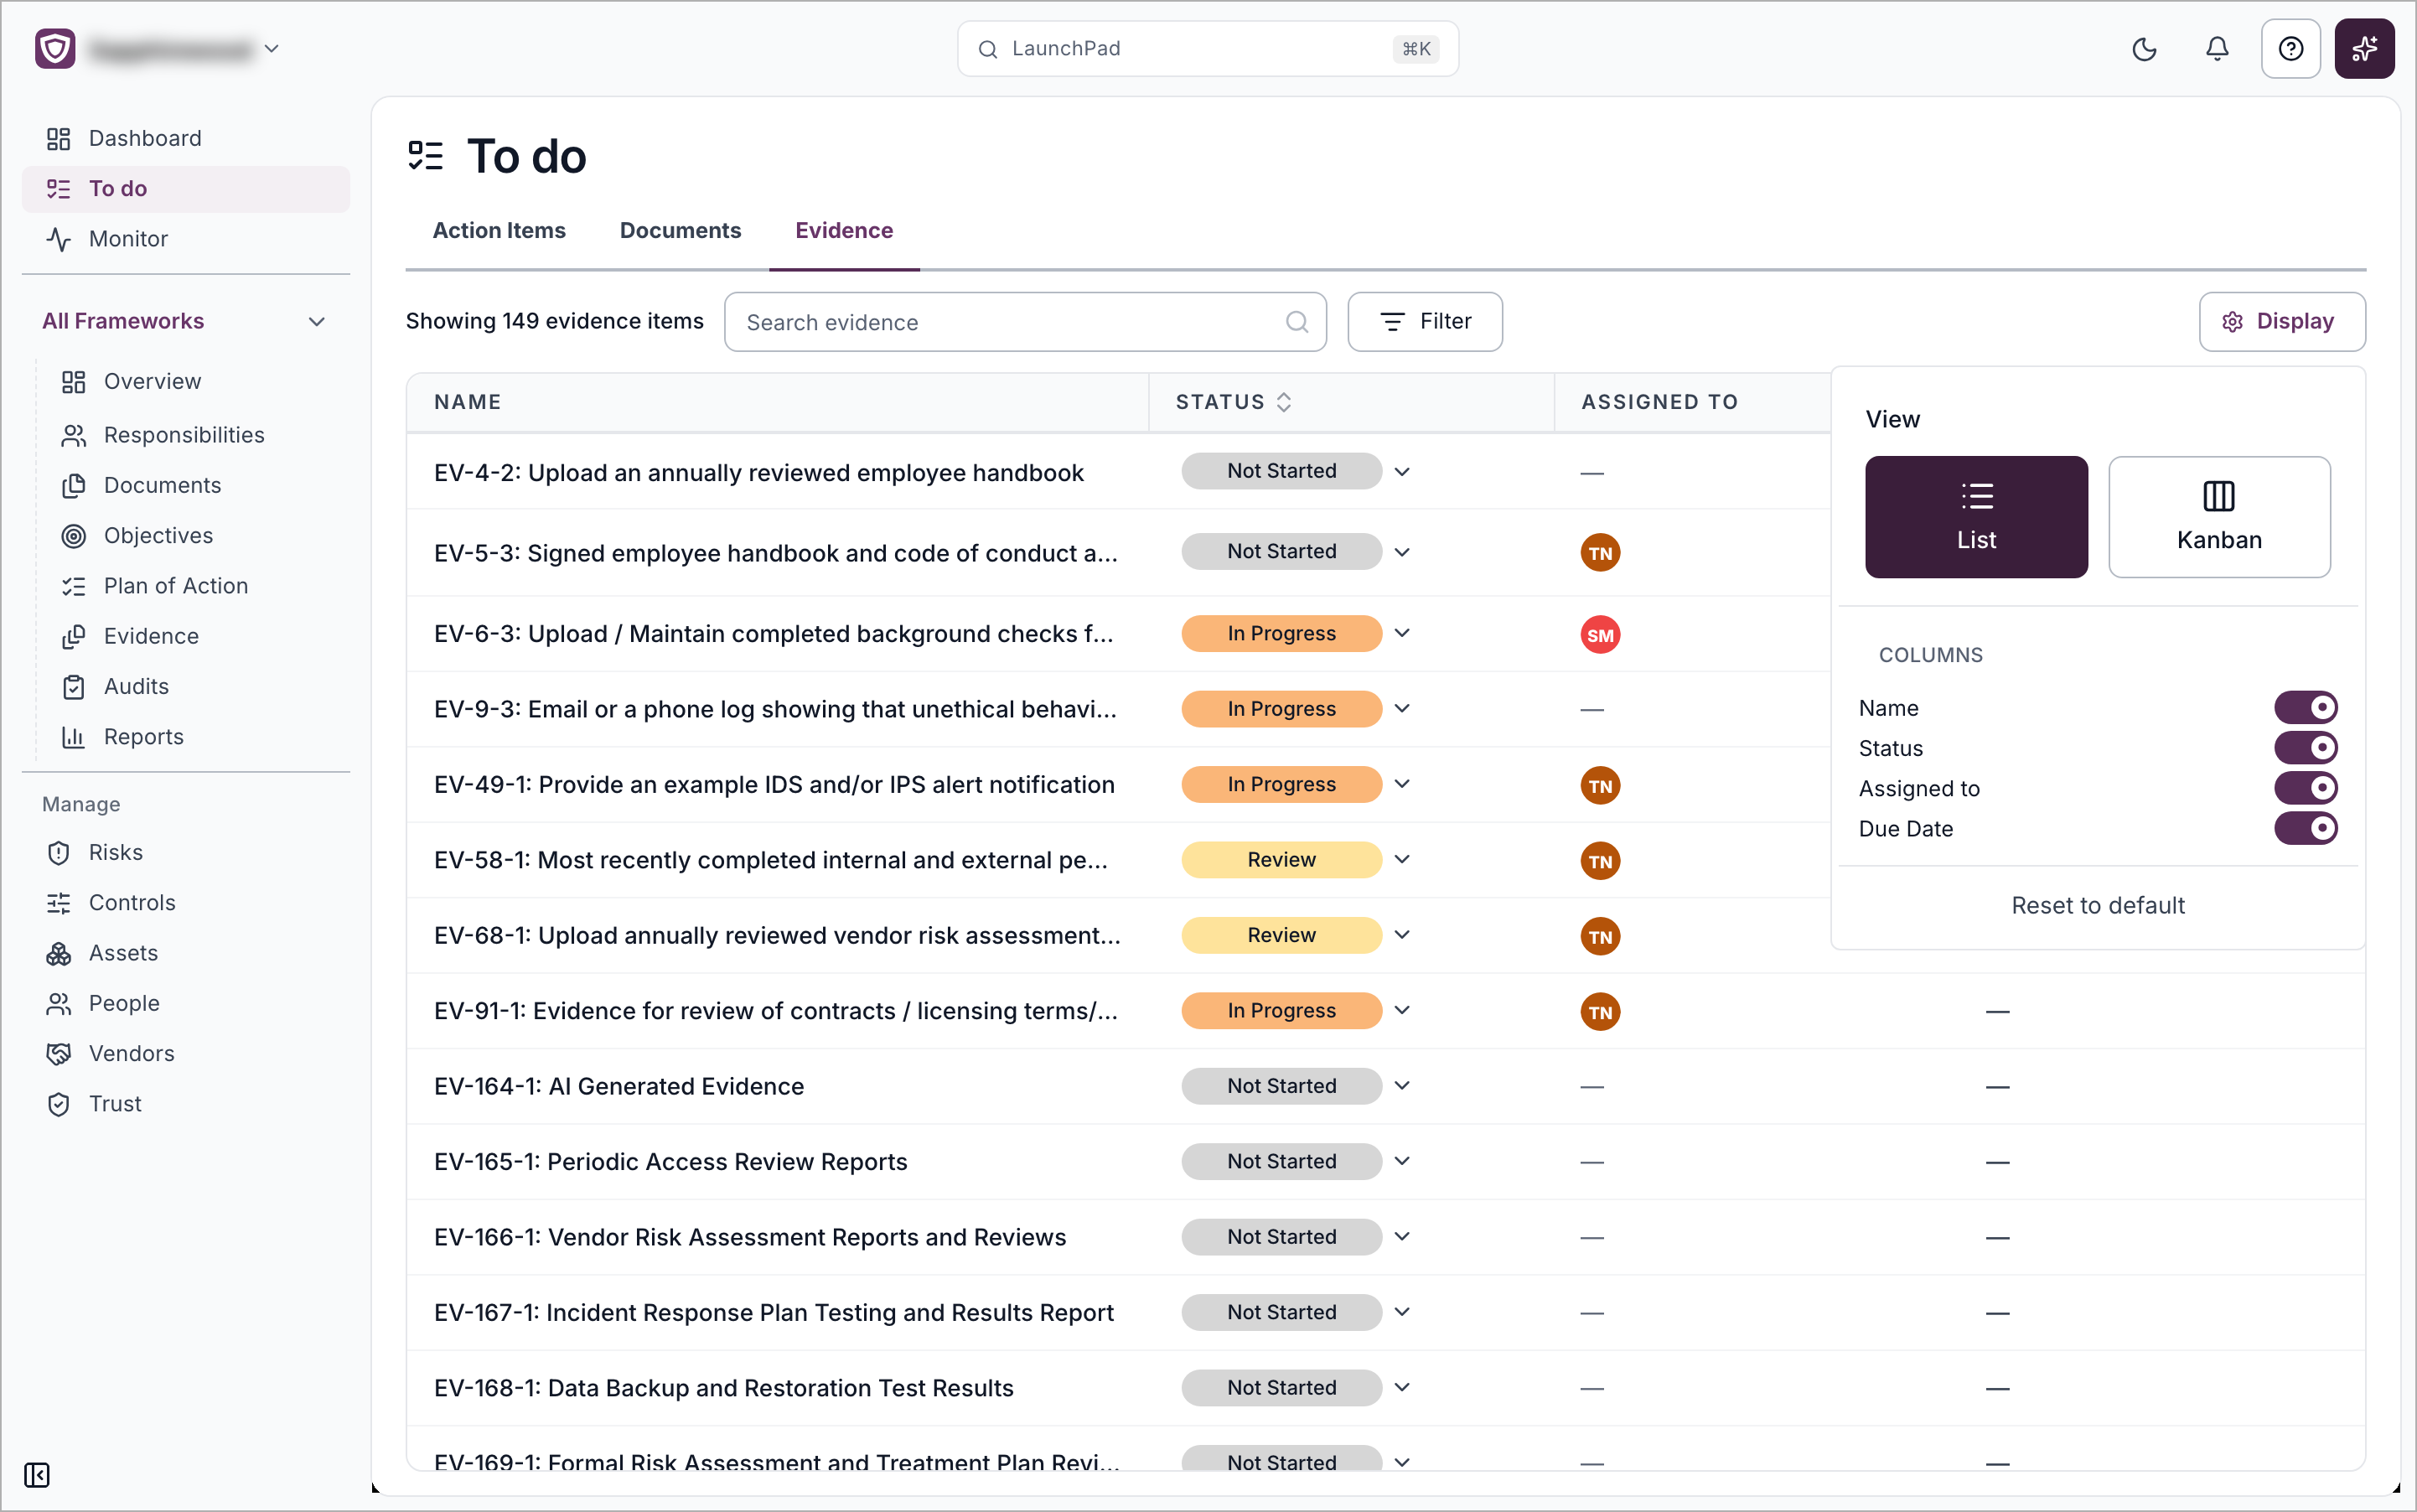The width and height of the screenshot is (2417, 1512).
Task: Focus the LaunchPad search bar
Action: click(x=1207, y=48)
